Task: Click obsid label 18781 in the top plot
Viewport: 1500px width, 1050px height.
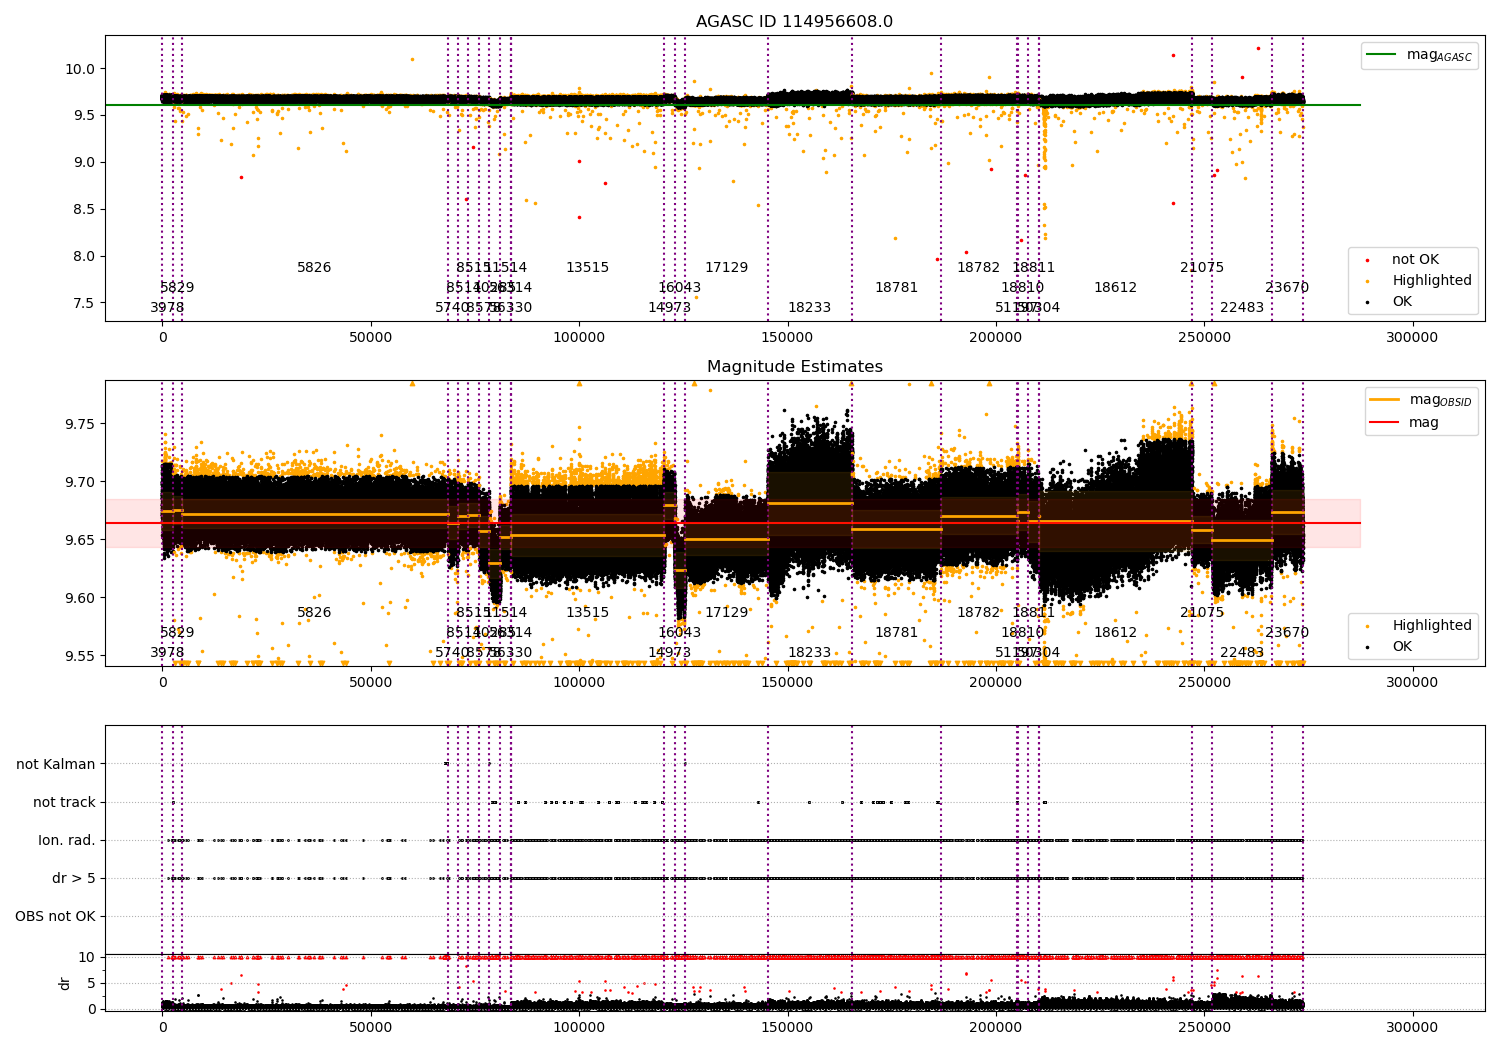Action: (896, 288)
